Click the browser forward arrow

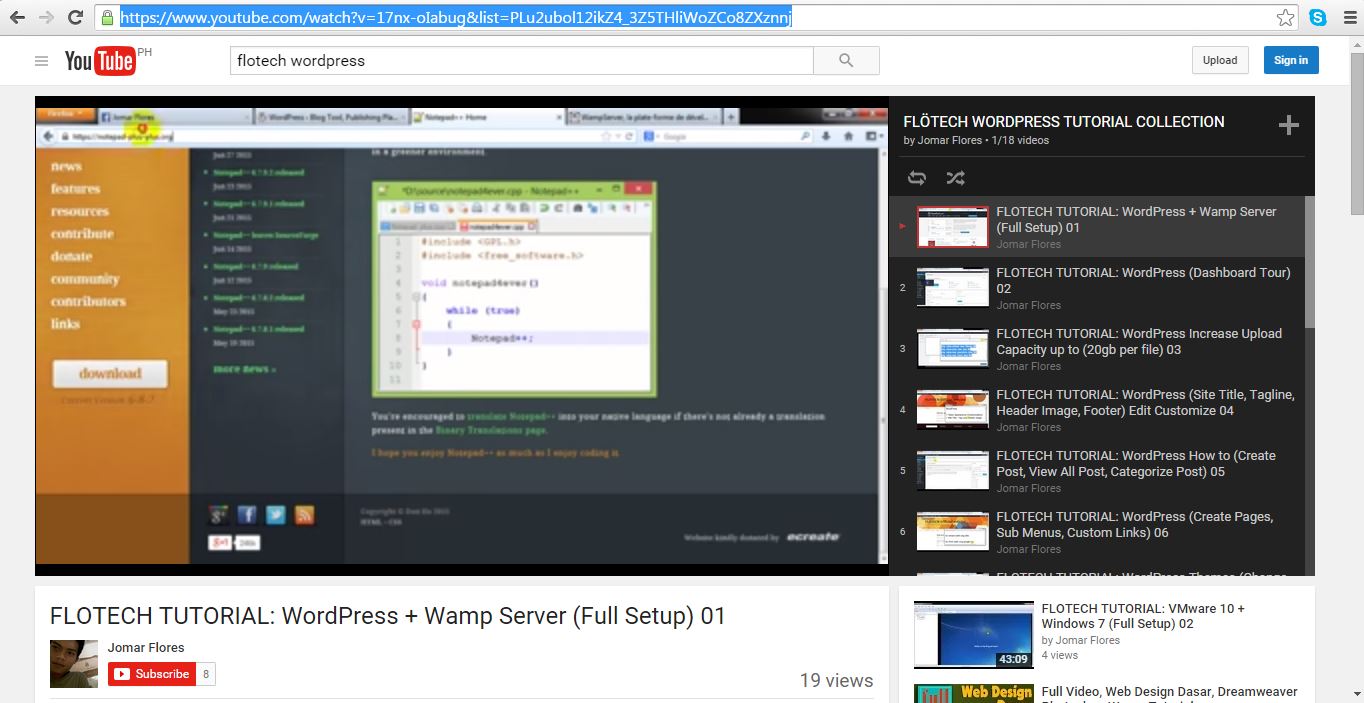(46, 18)
